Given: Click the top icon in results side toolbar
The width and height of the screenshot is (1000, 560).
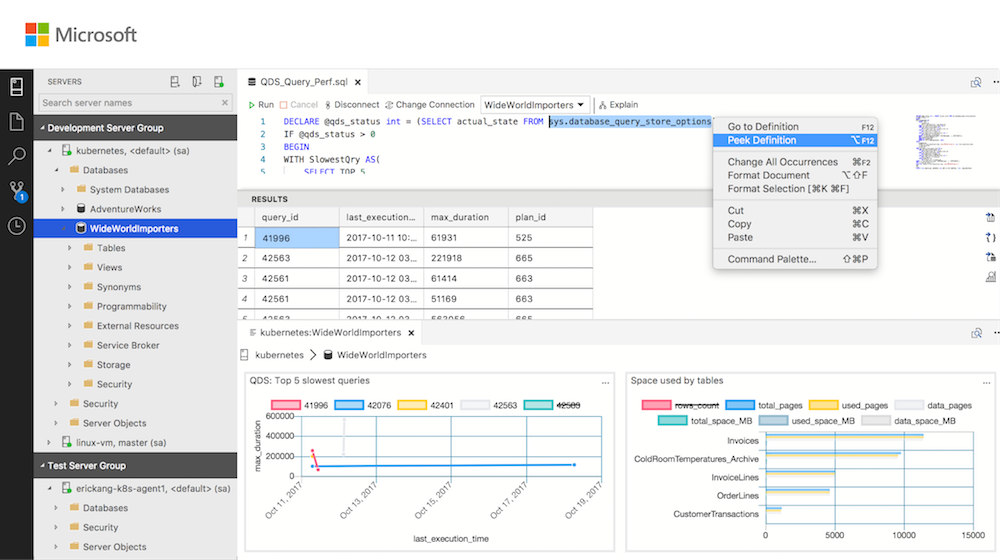Looking at the screenshot, I should tap(990, 217).
